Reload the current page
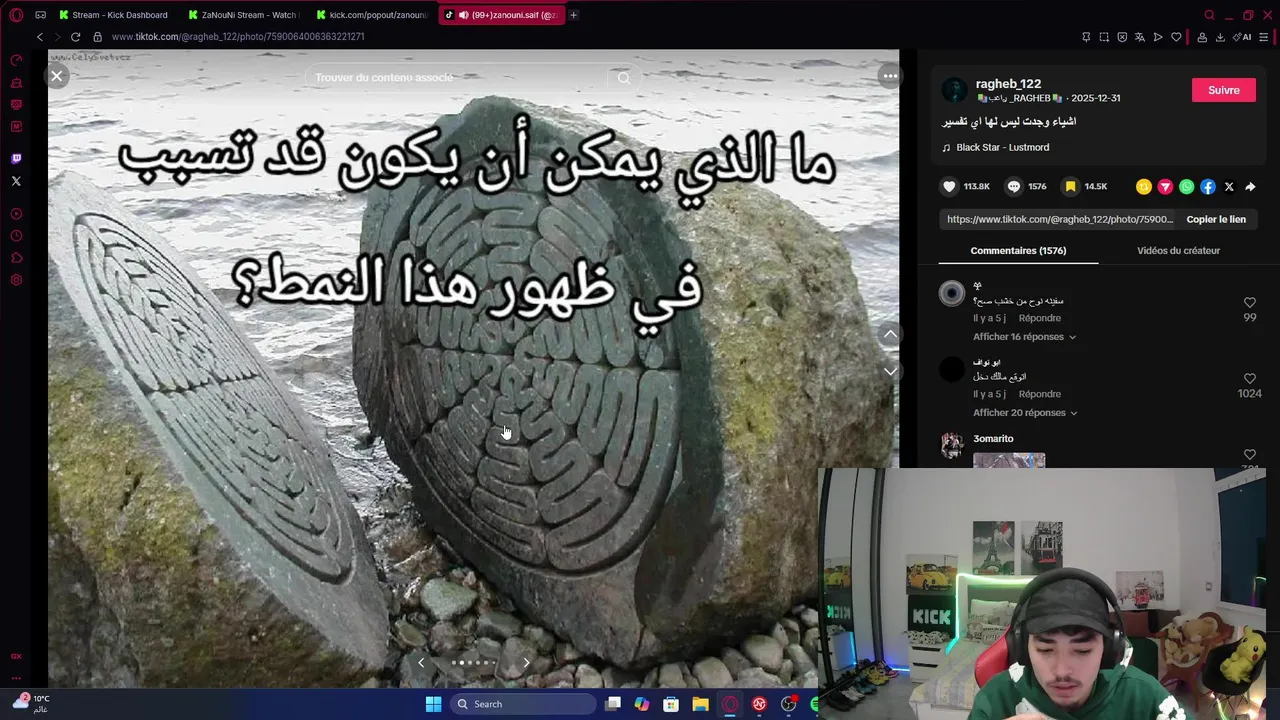 [x=75, y=37]
